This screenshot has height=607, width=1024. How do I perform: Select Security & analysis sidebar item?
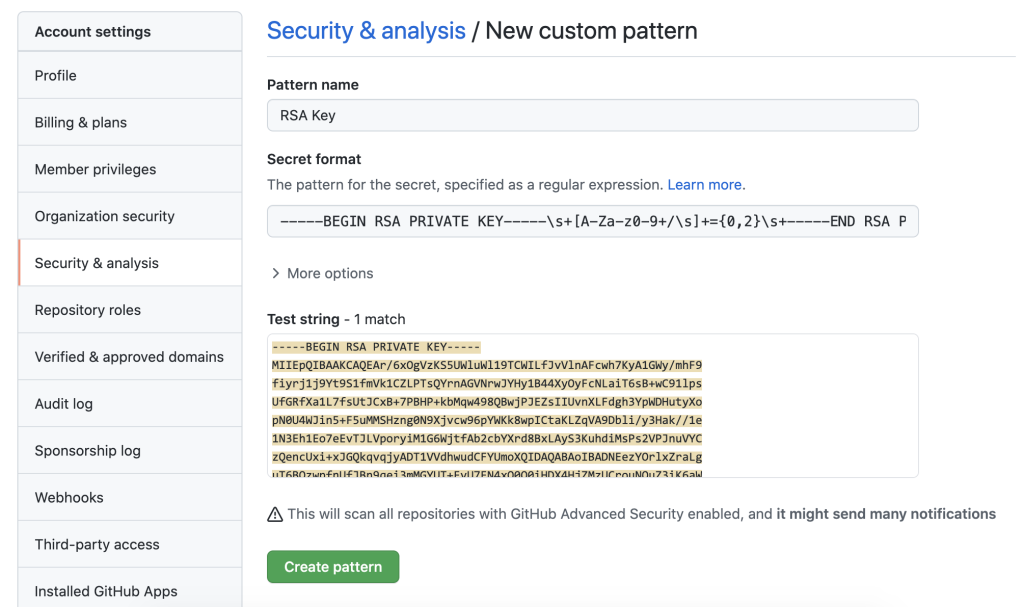pyautogui.click(x=97, y=263)
